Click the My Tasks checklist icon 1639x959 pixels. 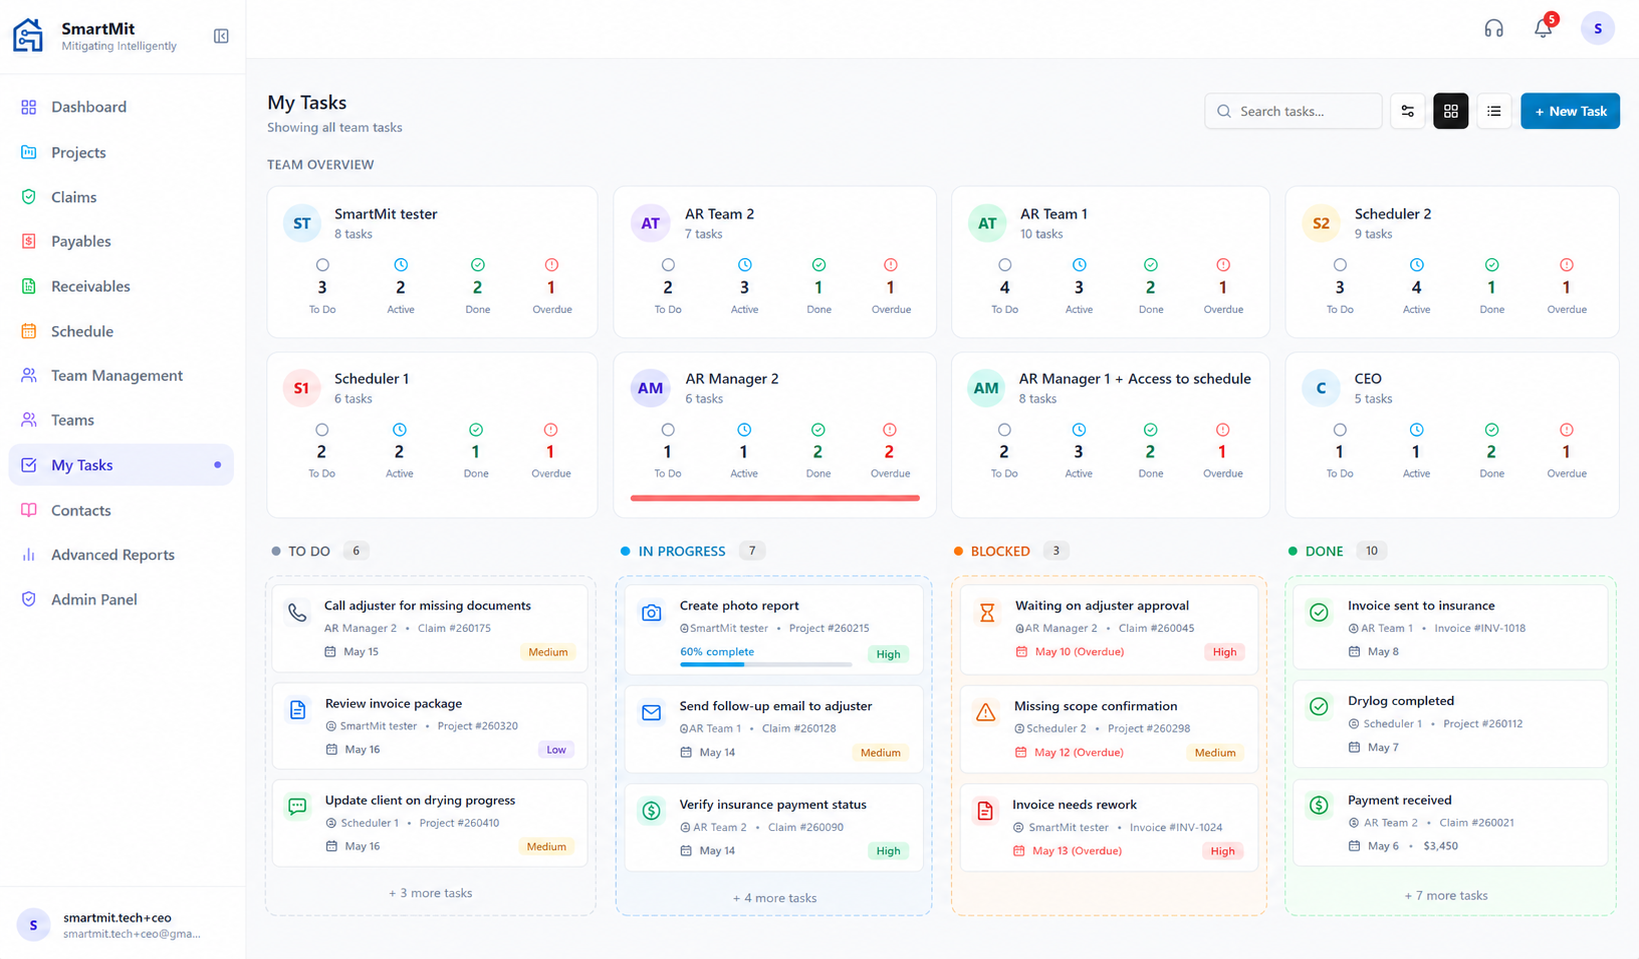coord(29,465)
